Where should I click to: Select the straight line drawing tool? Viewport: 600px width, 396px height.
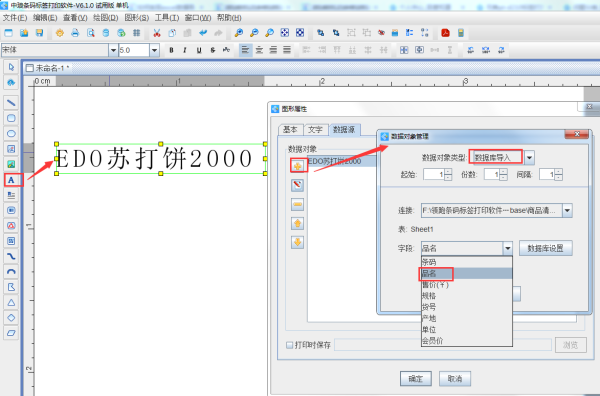11,103
